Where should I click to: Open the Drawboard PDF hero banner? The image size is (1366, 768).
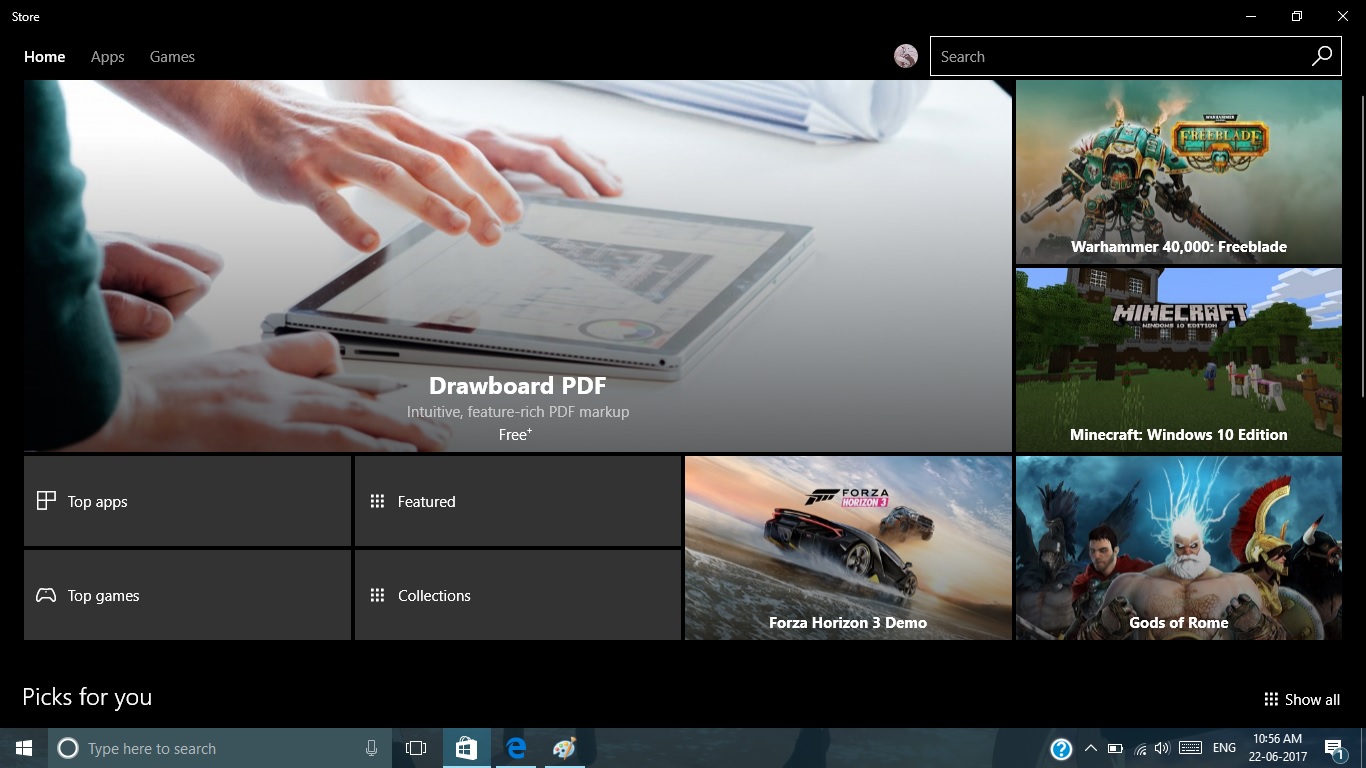pos(518,266)
